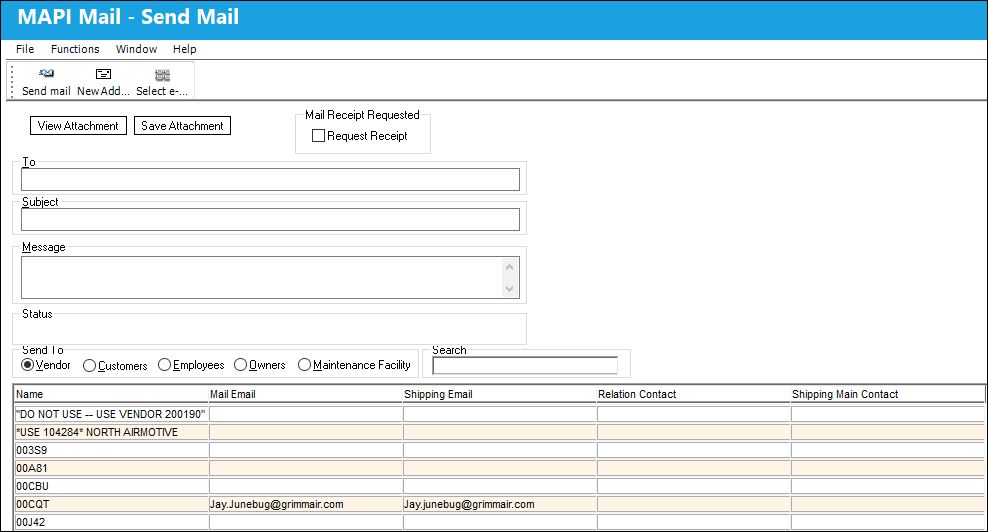Select the 00CBU vendor row
988x532 pixels.
(499, 486)
